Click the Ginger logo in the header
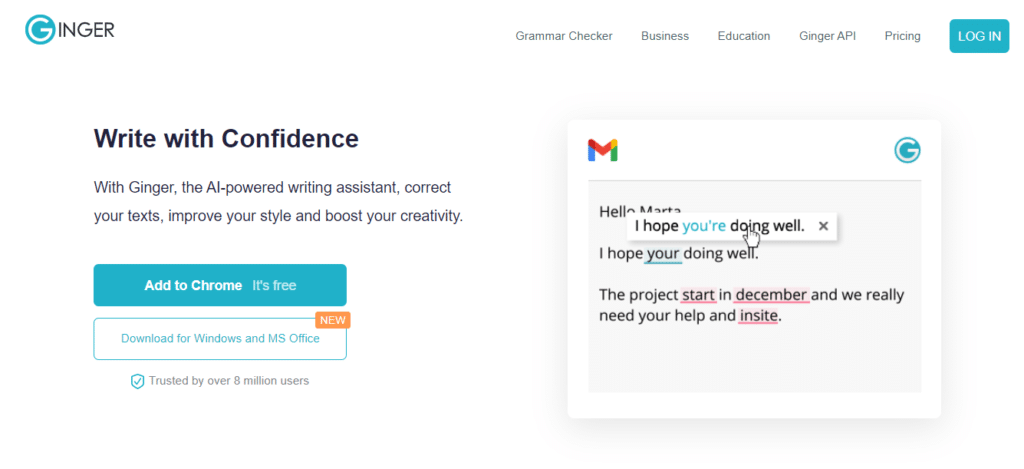 click(70, 30)
